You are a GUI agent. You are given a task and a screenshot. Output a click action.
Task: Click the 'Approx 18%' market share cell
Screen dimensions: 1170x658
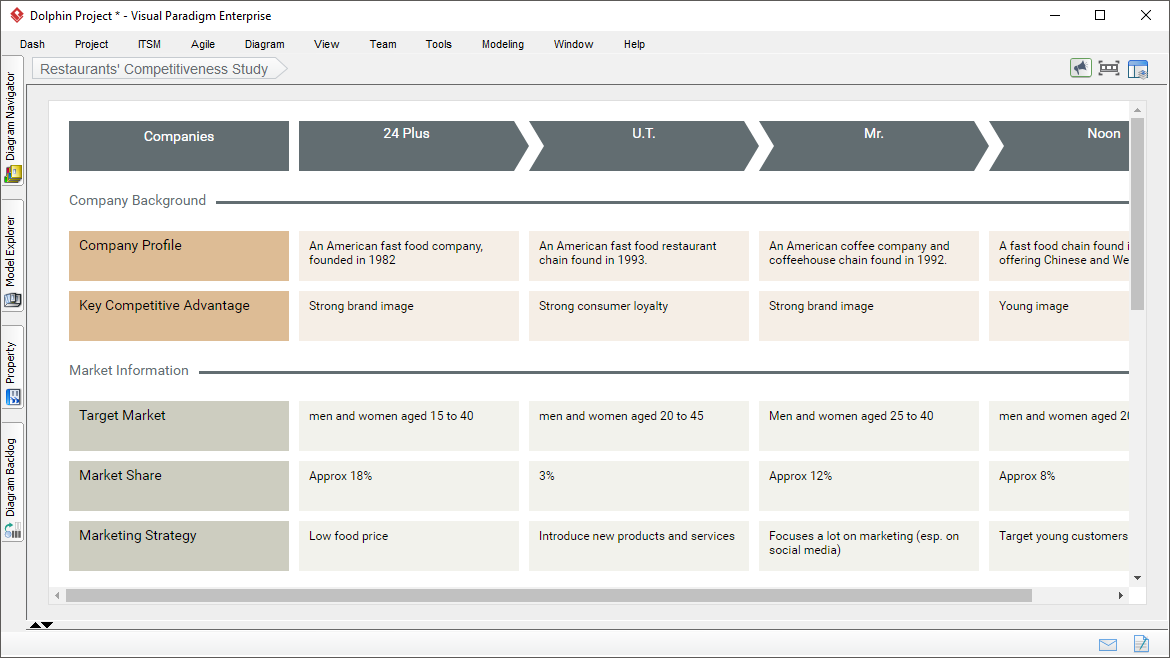(x=409, y=486)
